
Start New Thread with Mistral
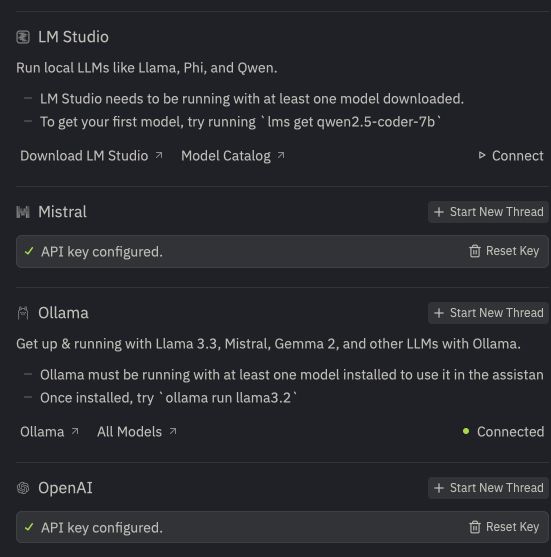tap(488, 212)
